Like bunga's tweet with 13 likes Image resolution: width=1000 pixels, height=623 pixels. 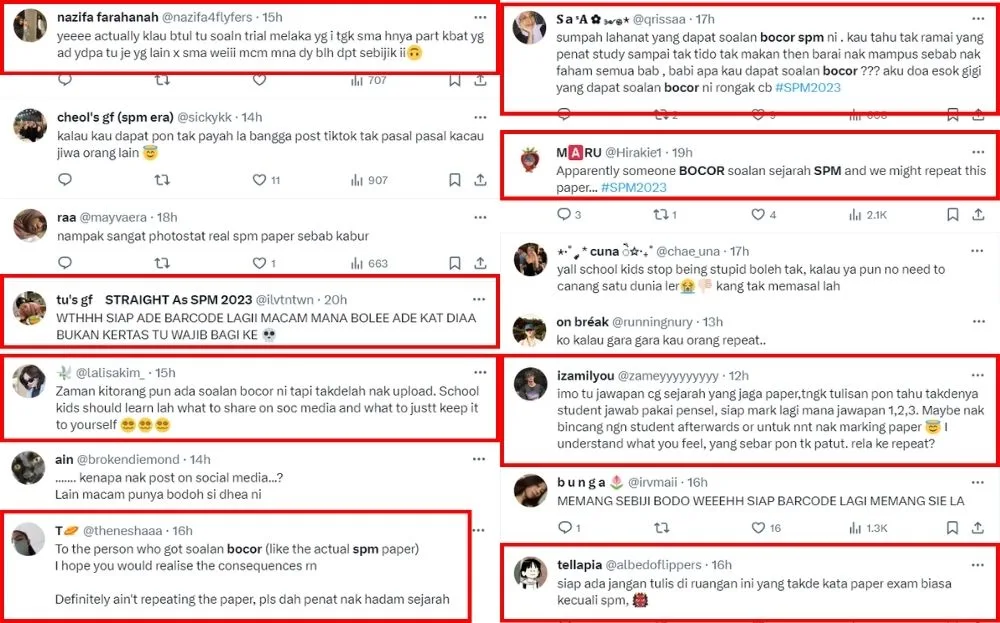[765, 527]
